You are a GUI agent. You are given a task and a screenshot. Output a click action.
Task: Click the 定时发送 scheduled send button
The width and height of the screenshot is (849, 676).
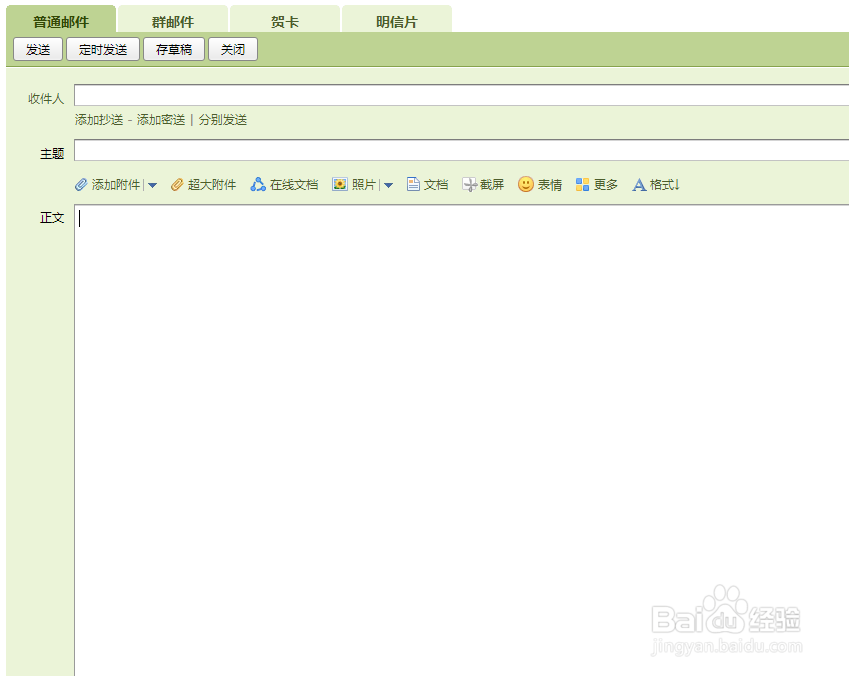(x=102, y=48)
